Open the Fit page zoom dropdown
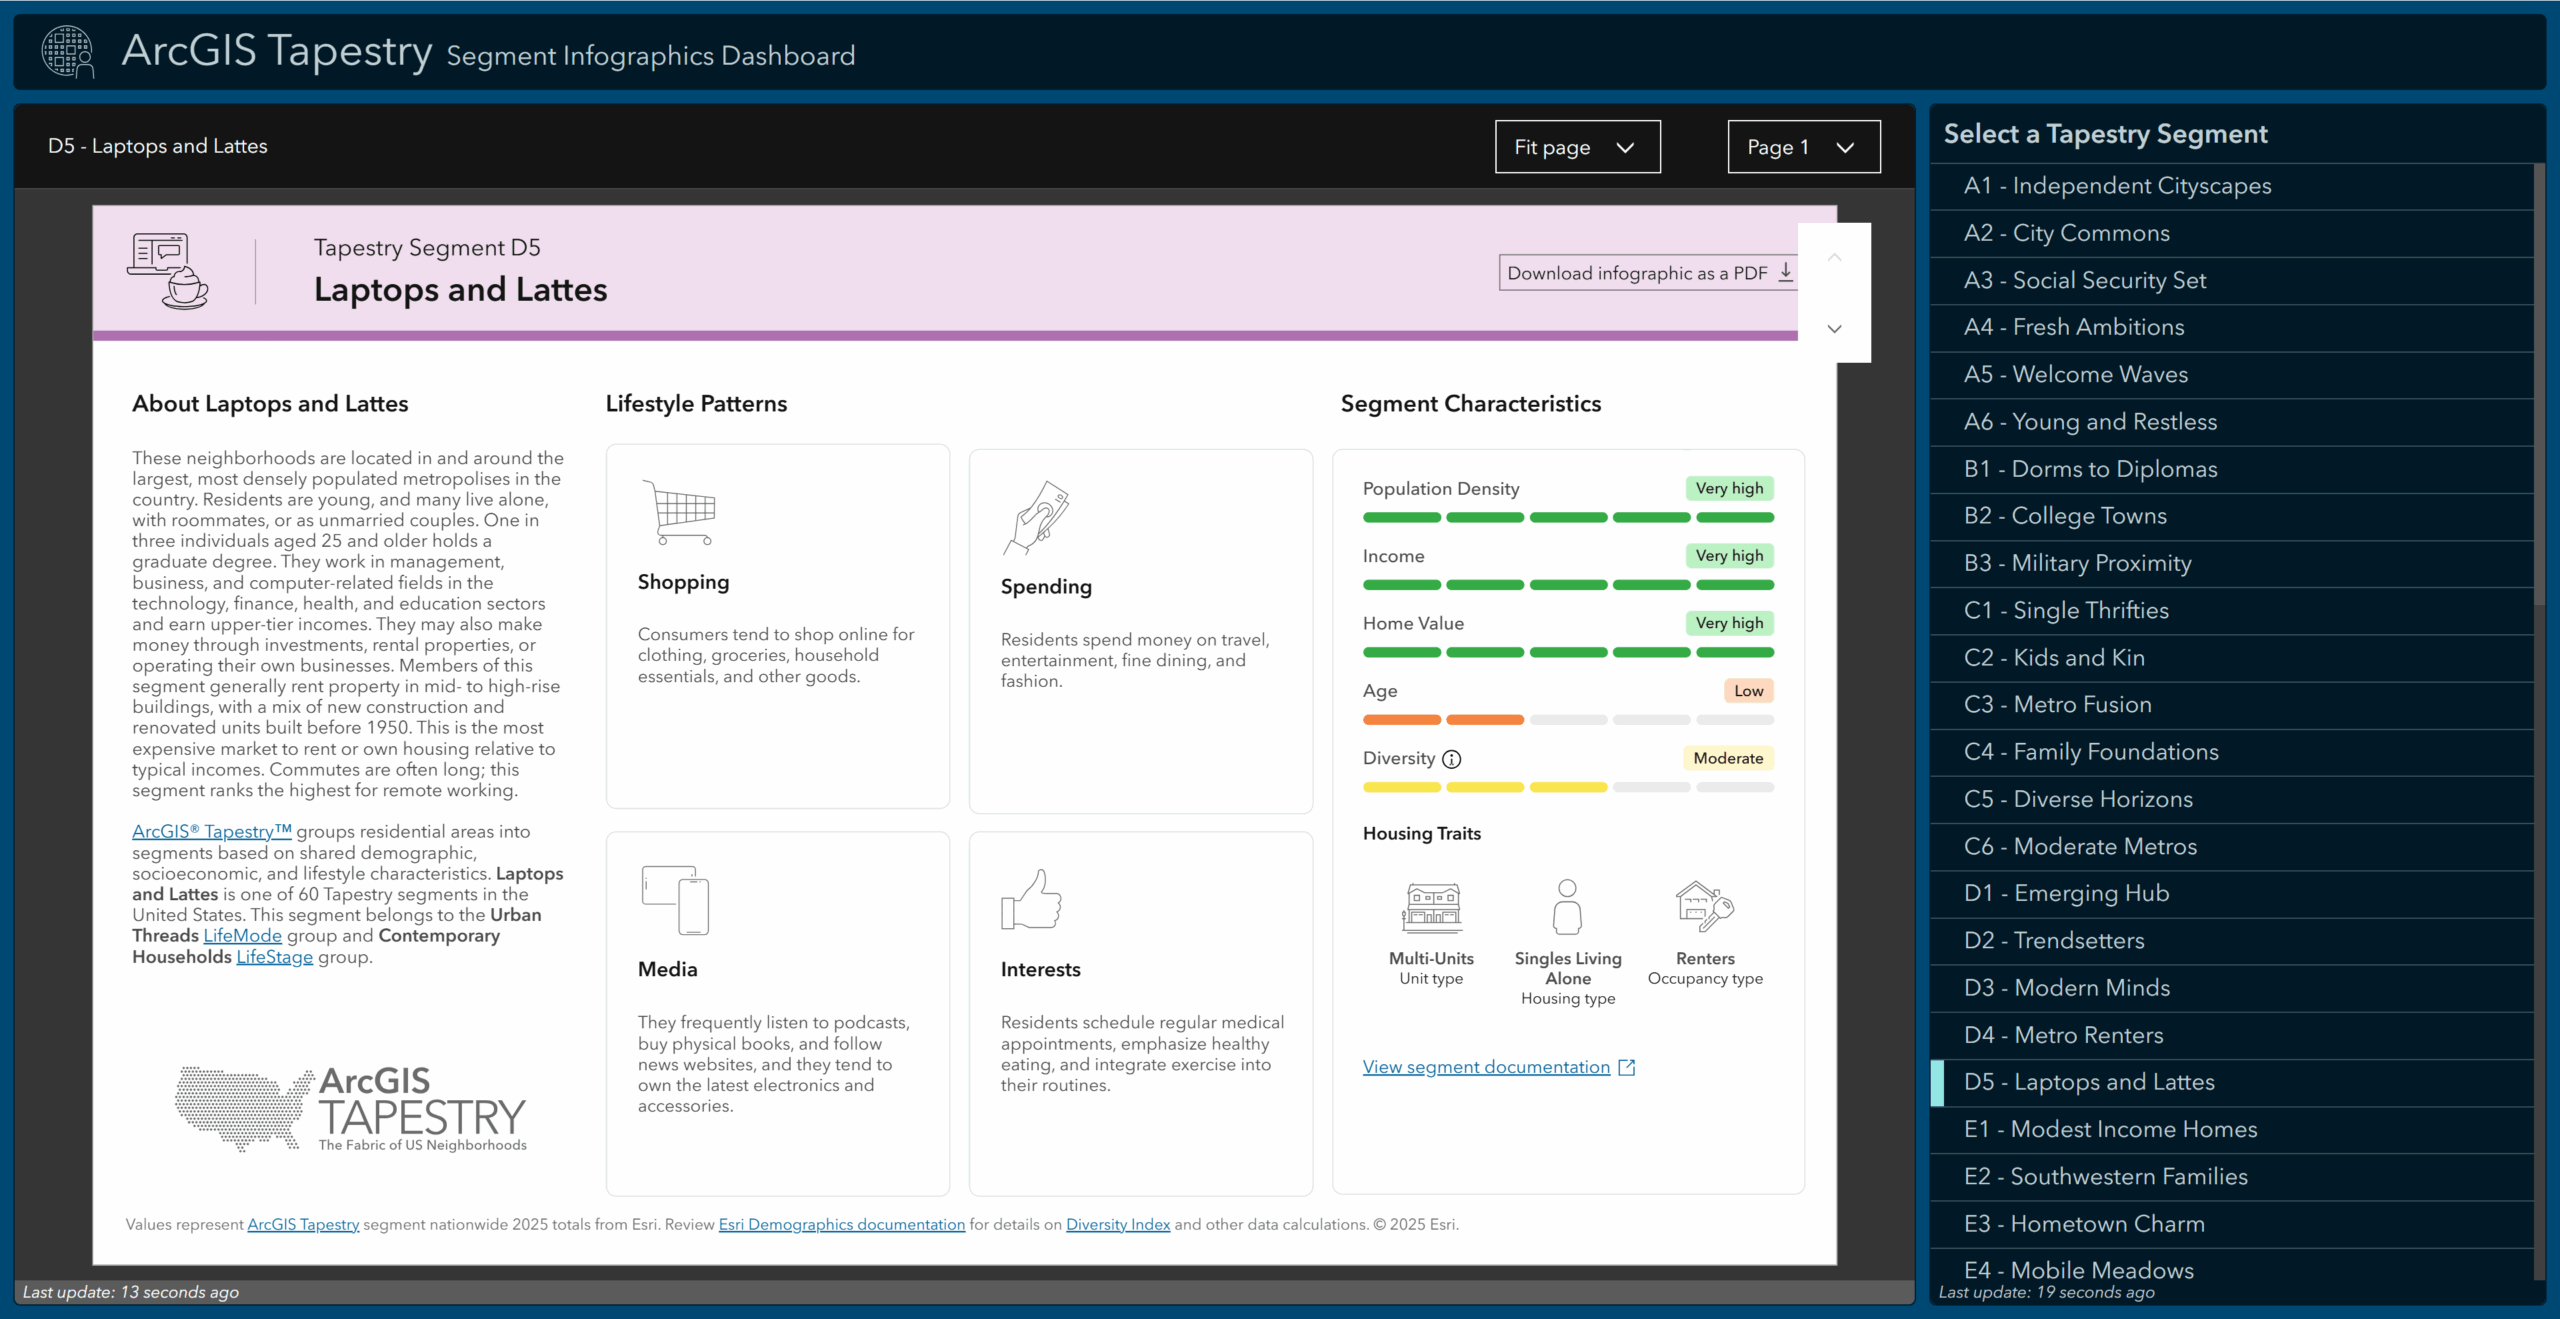 (x=1577, y=147)
